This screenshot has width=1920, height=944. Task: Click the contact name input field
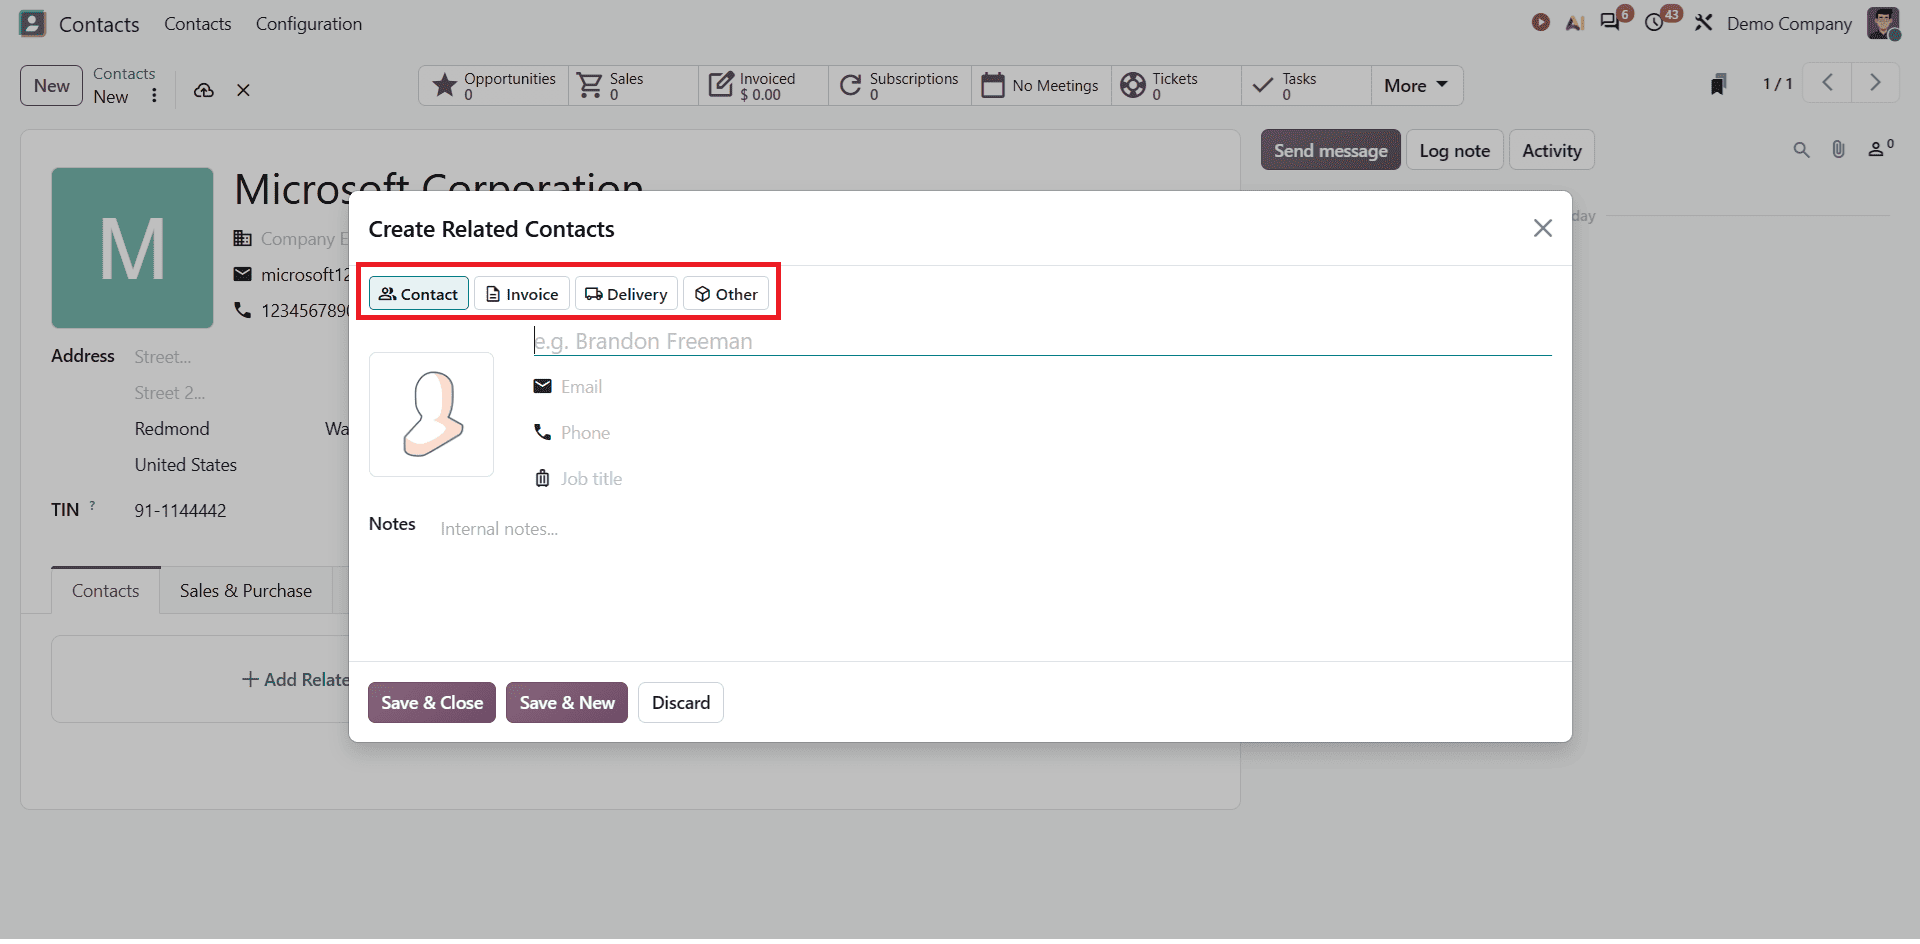pyautogui.click(x=1042, y=341)
